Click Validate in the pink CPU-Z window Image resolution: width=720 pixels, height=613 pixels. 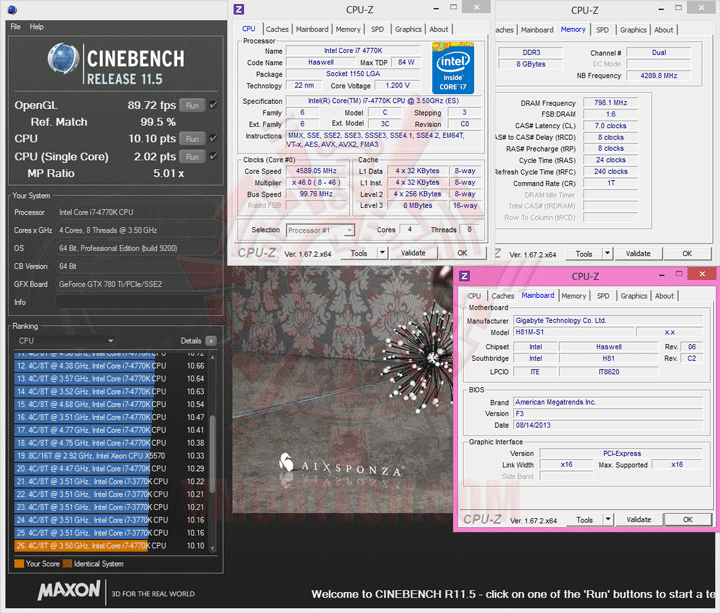tap(639, 520)
